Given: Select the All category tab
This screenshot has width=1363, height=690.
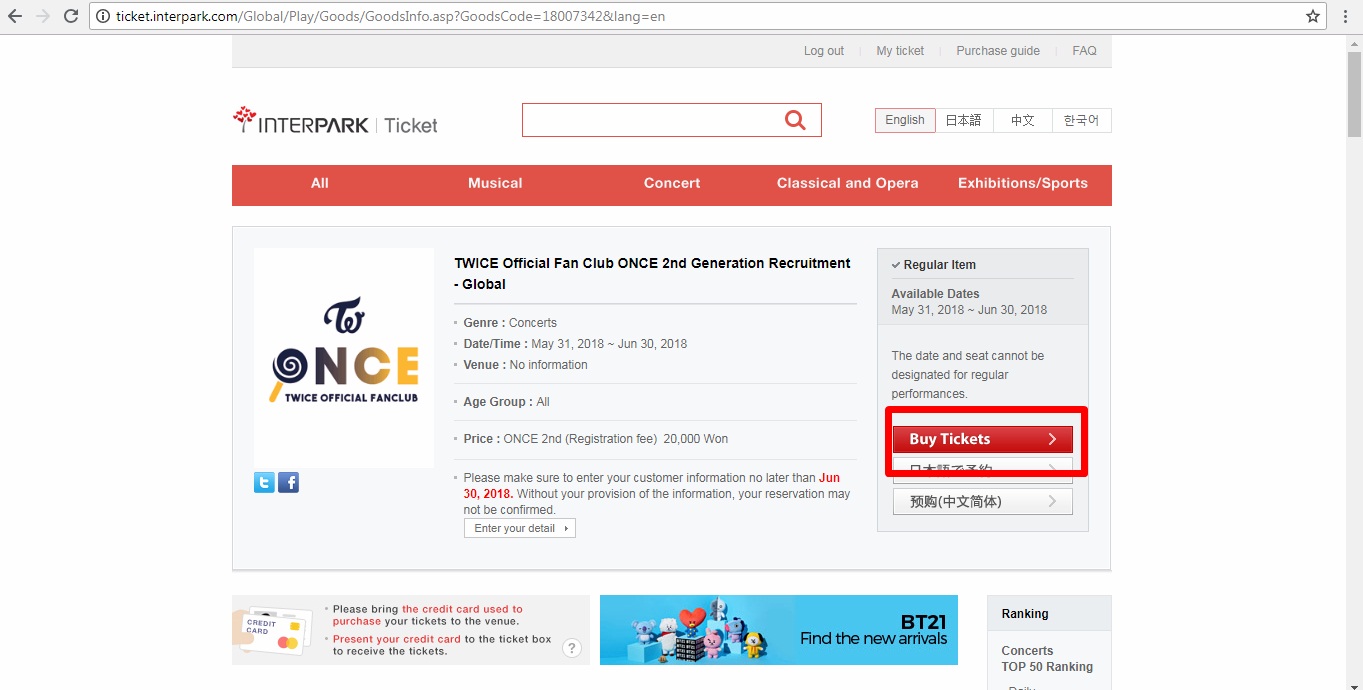Looking at the screenshot, I should coord(320,183).
